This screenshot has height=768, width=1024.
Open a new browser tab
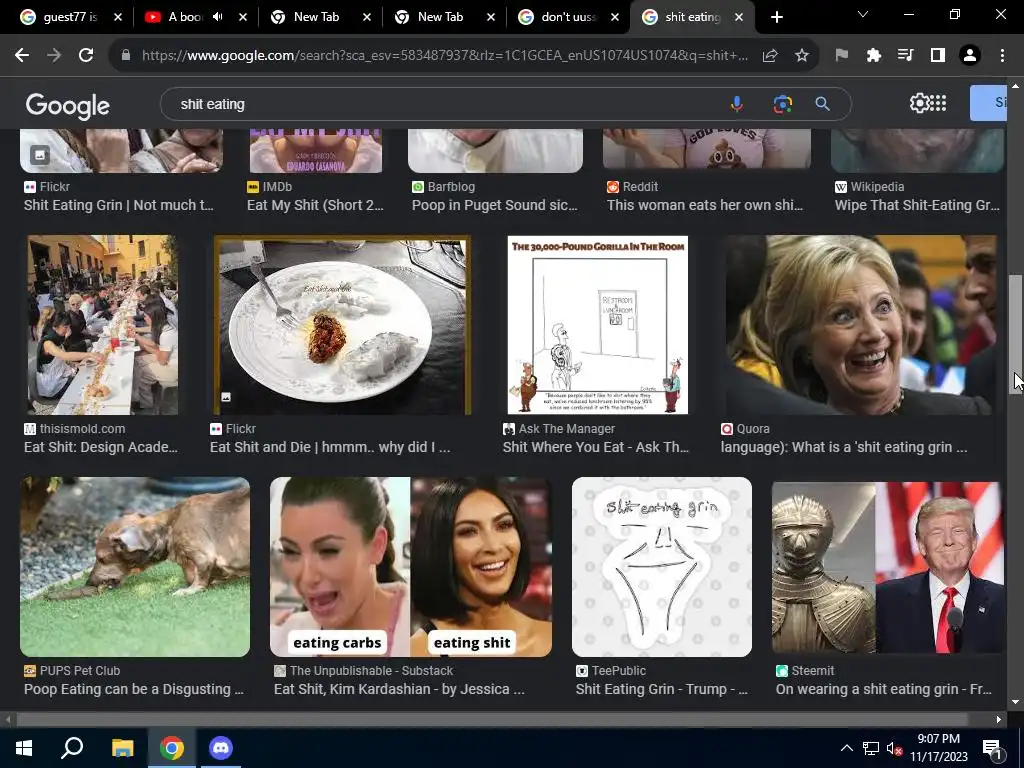[x=776, y=17]
